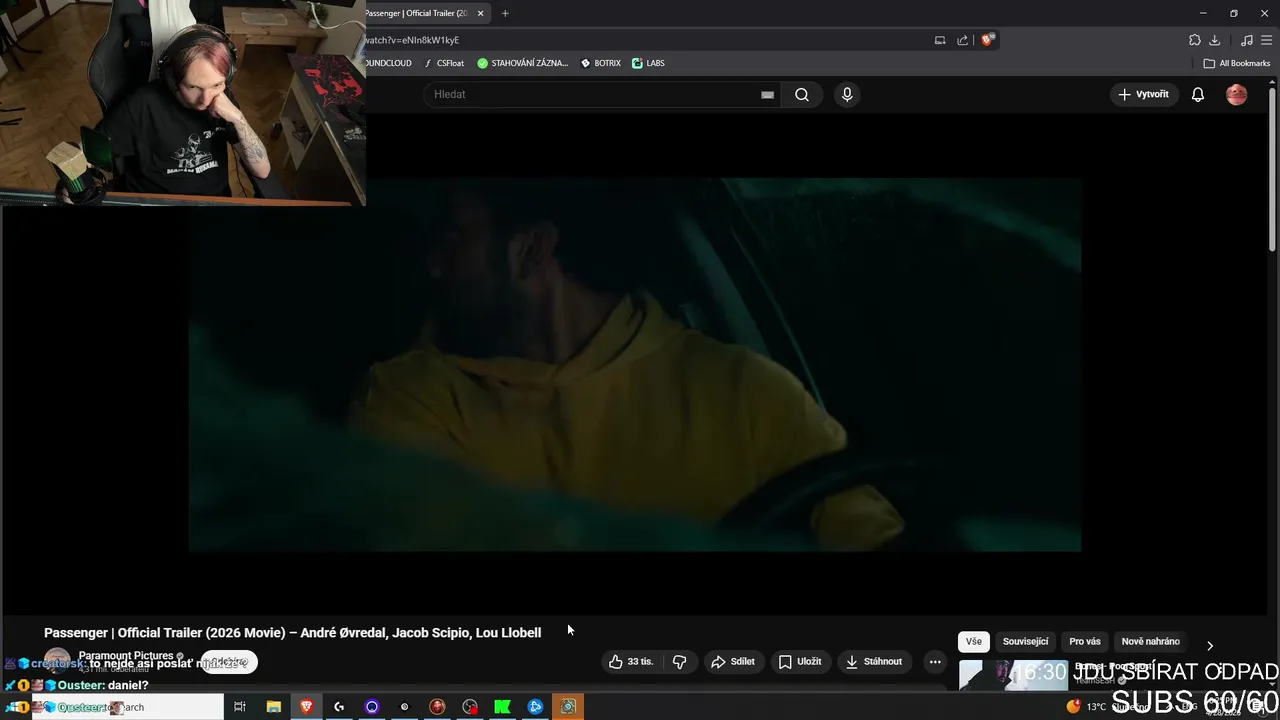Viewport: 1280px width, 720px height.
Task: Open YouTube notifications bell
Action: coord(1197,94)
